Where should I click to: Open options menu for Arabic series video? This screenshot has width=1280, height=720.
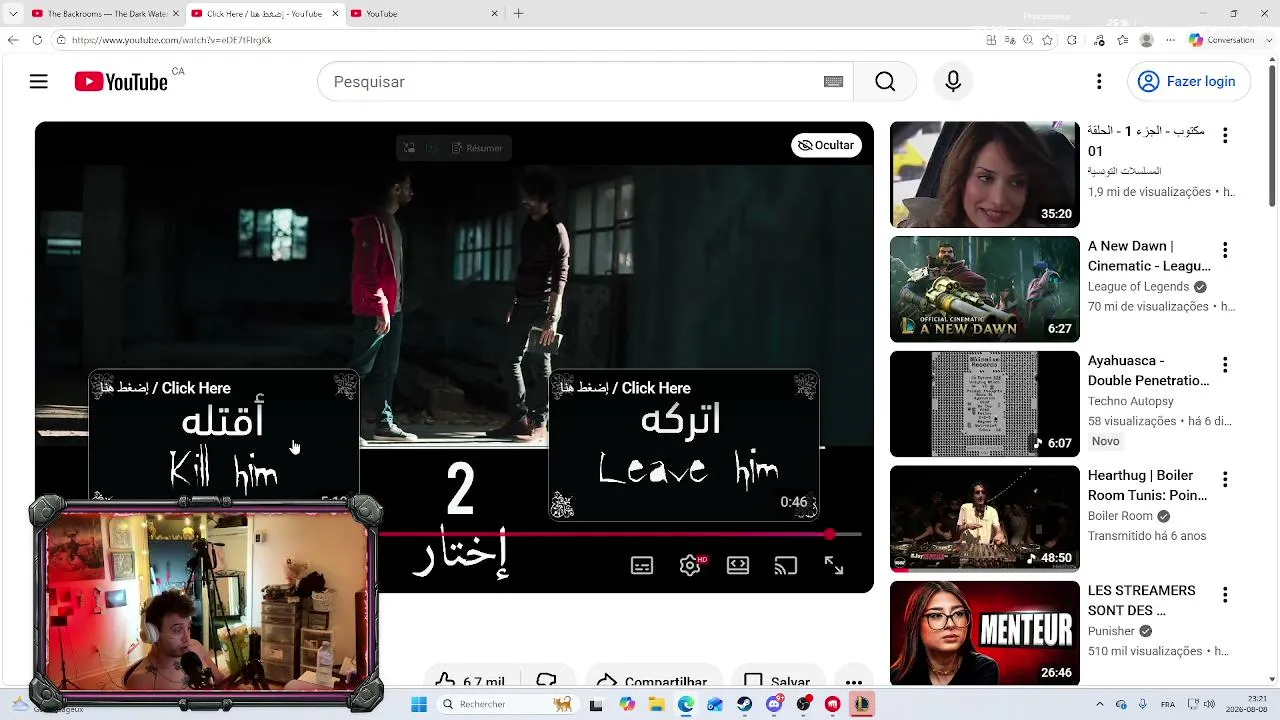(1225, 135)
